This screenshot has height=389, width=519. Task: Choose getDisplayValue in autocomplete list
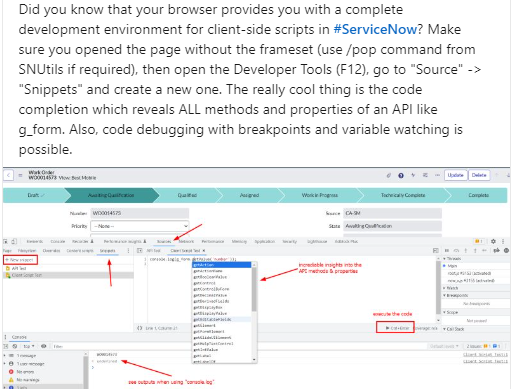(222, 313)
